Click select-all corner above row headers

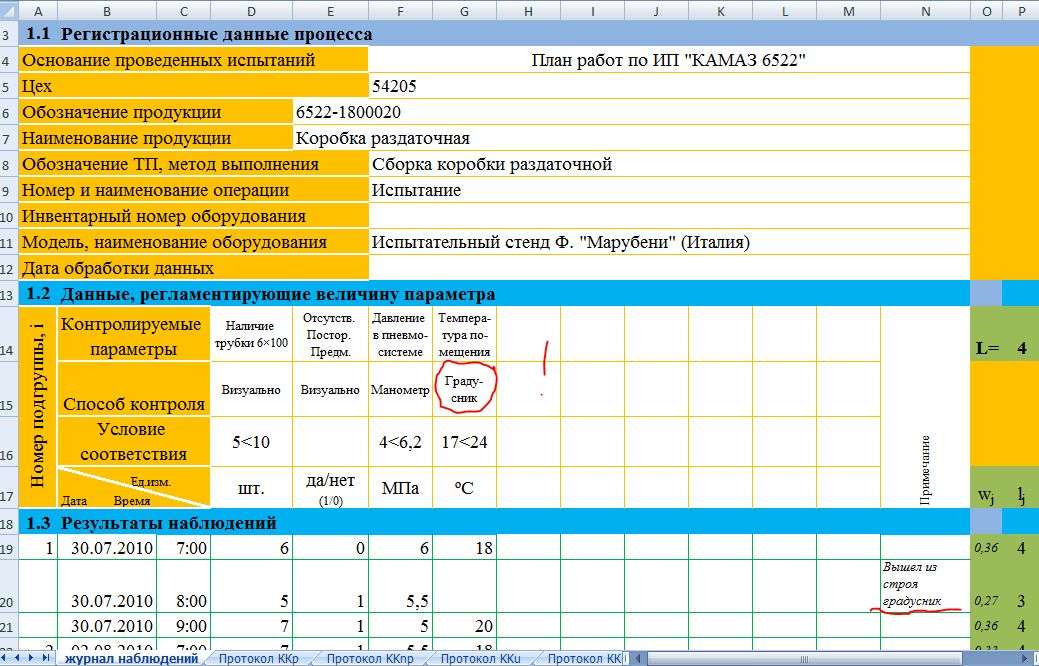(8, 10)
